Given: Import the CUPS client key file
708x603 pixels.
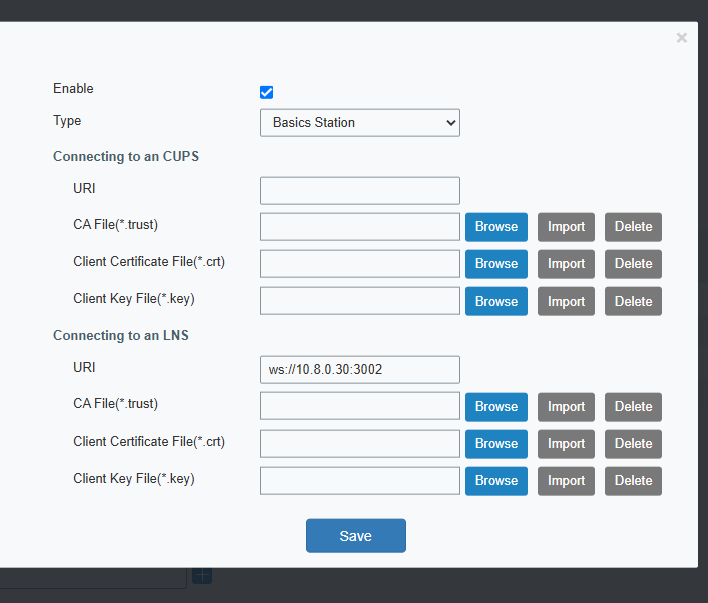Looking at the screenshot, I should coord(566,301).
